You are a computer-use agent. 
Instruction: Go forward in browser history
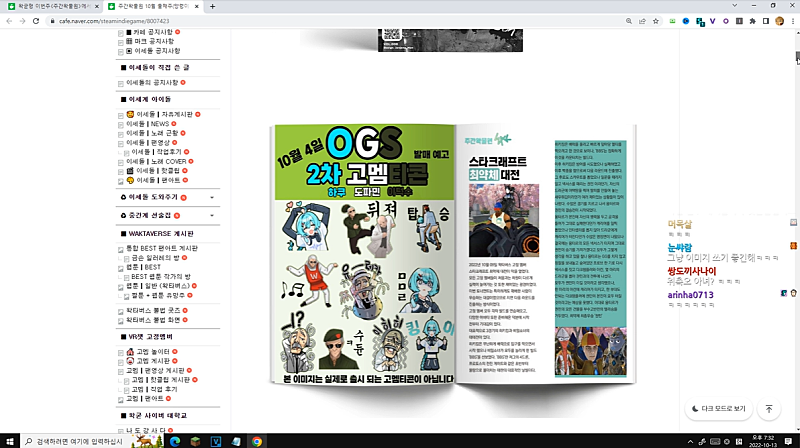[22, 21]
